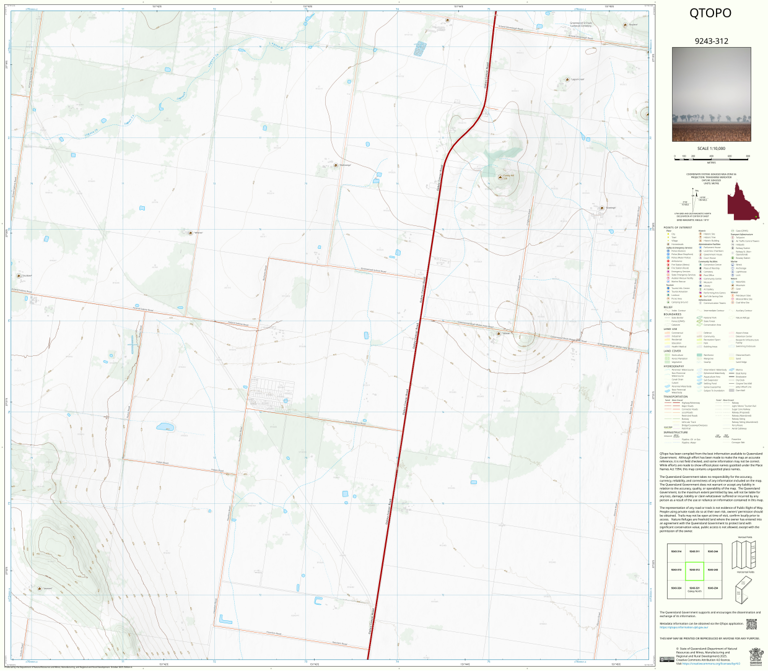Open the foggy field cover photo
768x671 pixels.
[711, 95]
